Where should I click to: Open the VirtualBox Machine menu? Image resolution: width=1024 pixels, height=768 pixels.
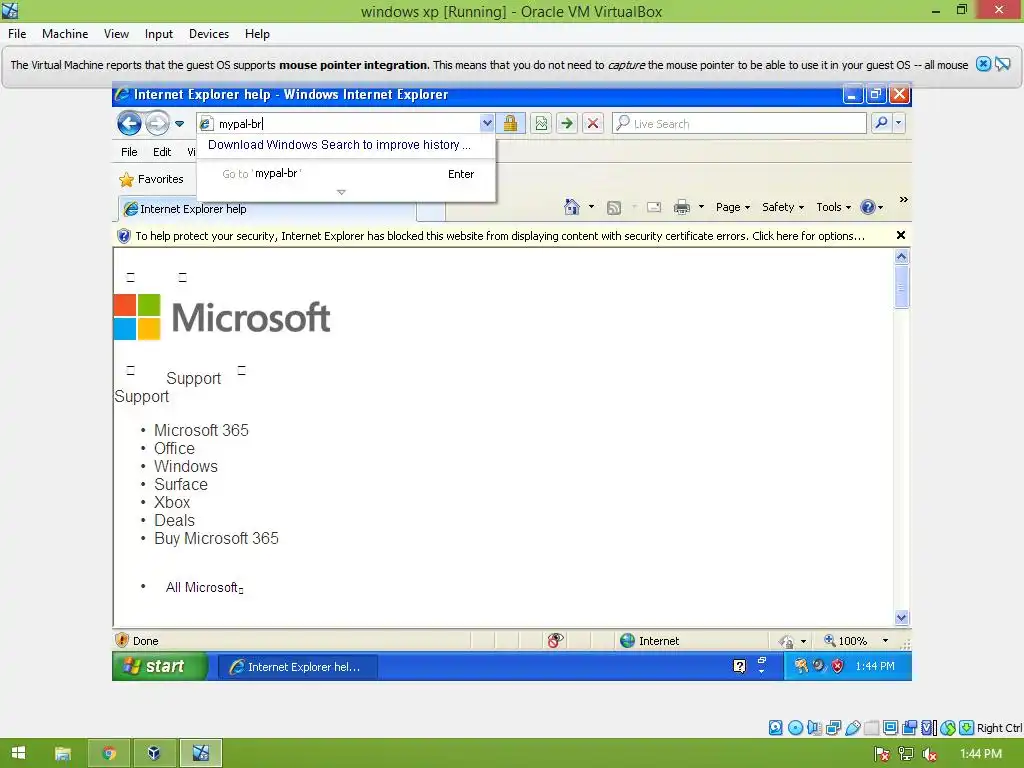(65, 34)
